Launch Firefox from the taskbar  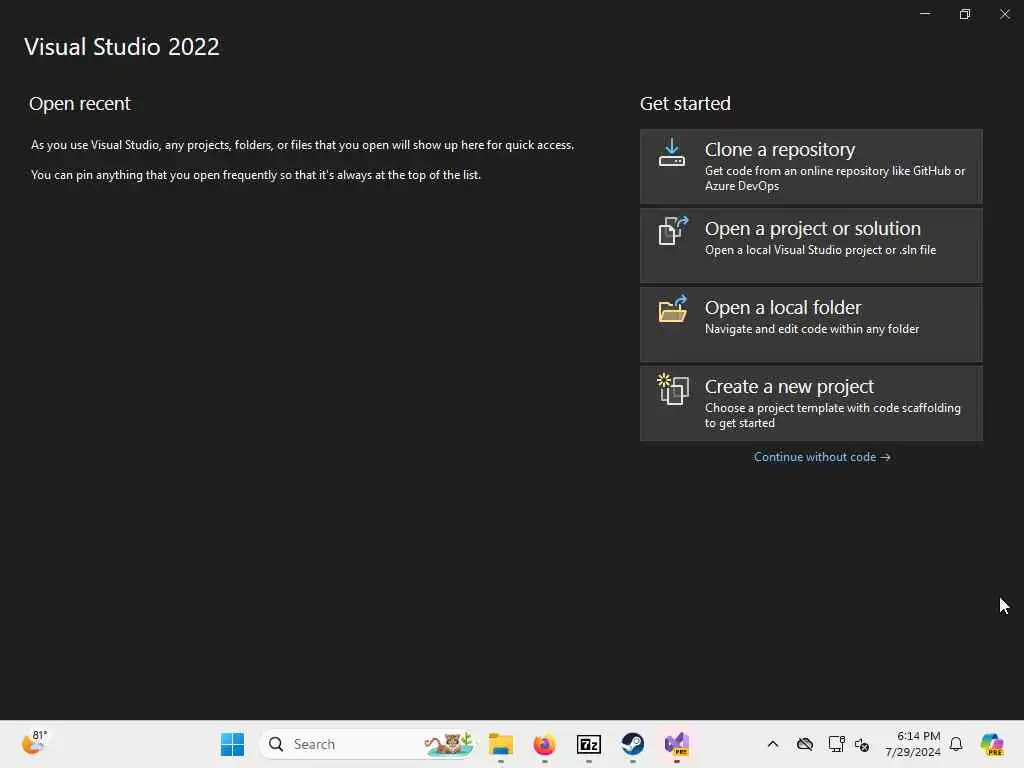click(545, 744)
